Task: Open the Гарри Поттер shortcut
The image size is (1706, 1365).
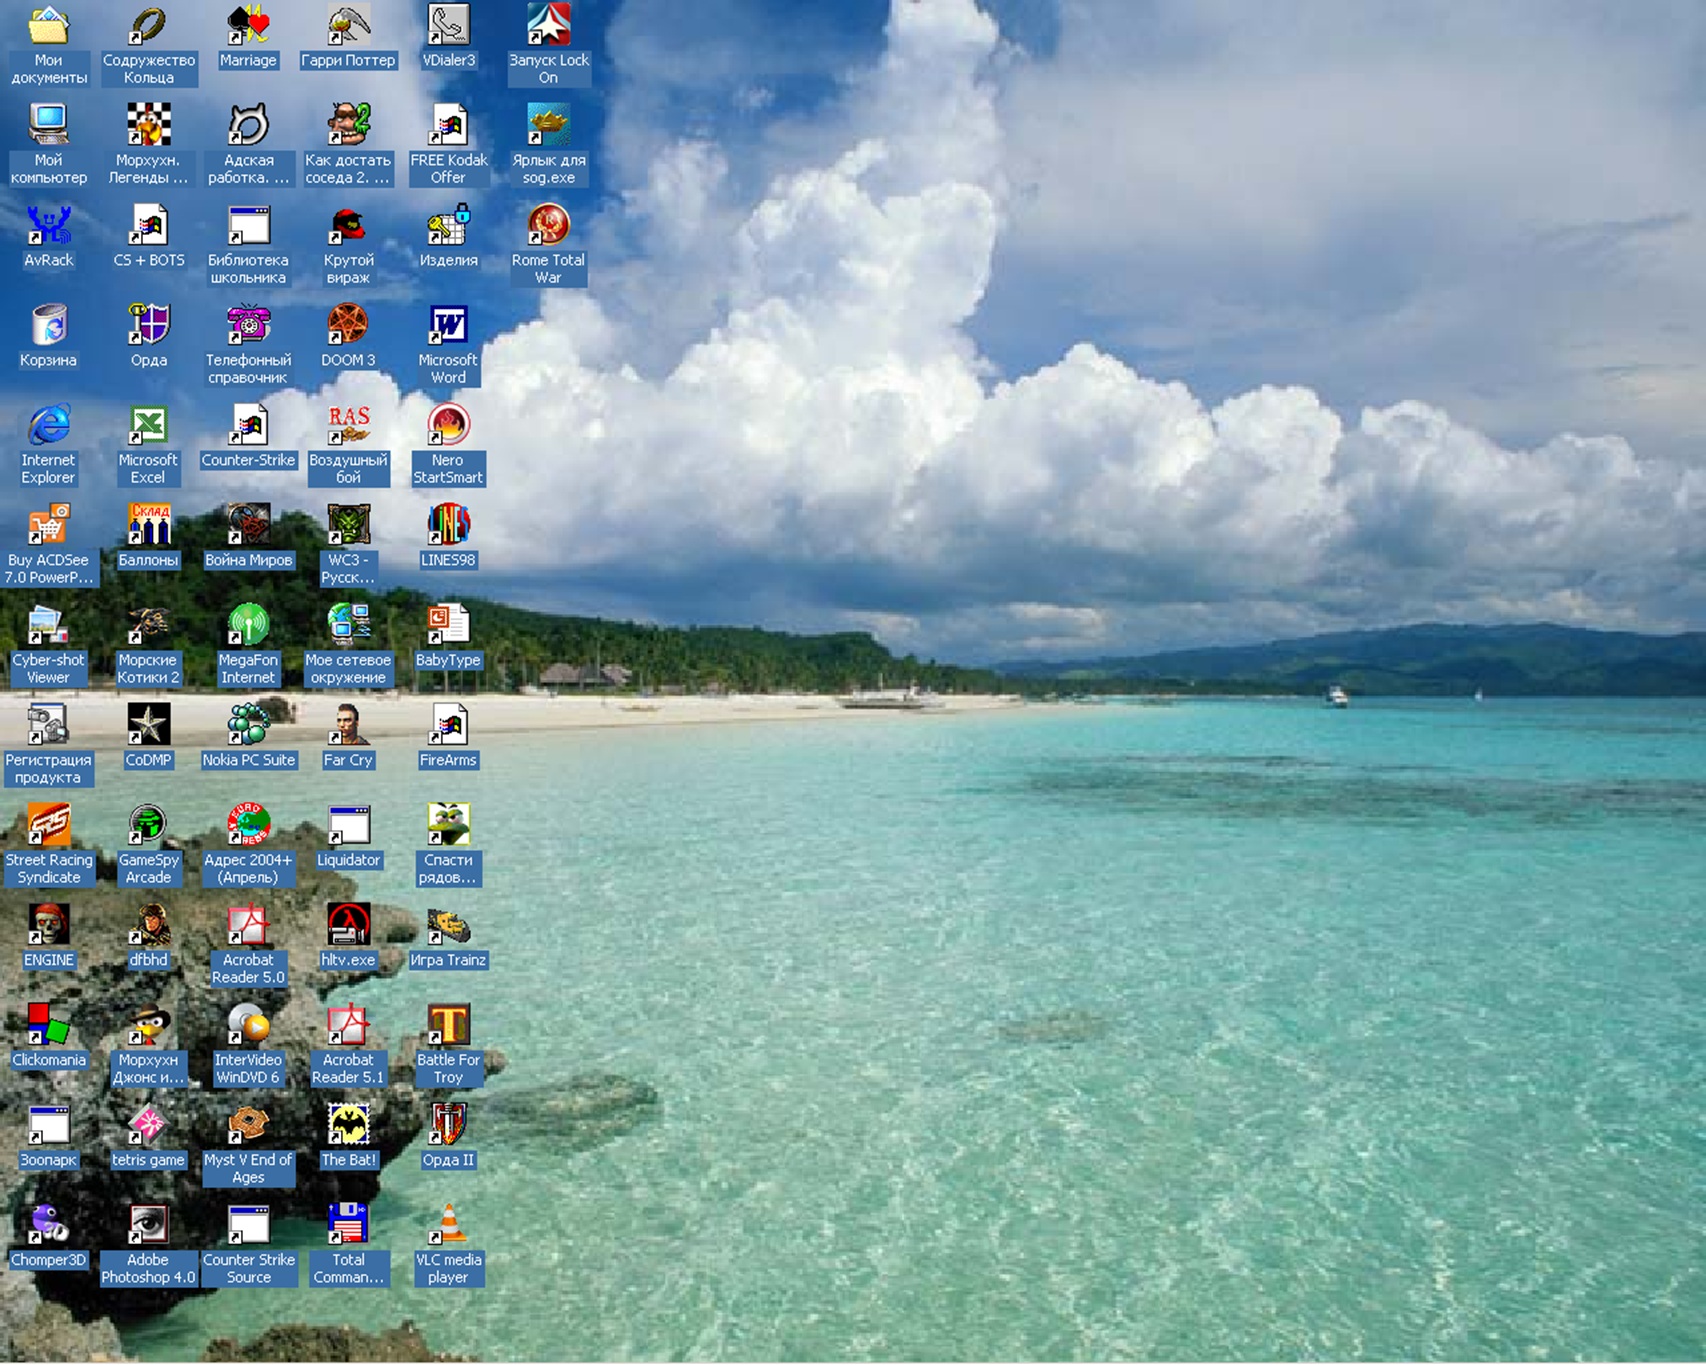Action: (348, 25)
